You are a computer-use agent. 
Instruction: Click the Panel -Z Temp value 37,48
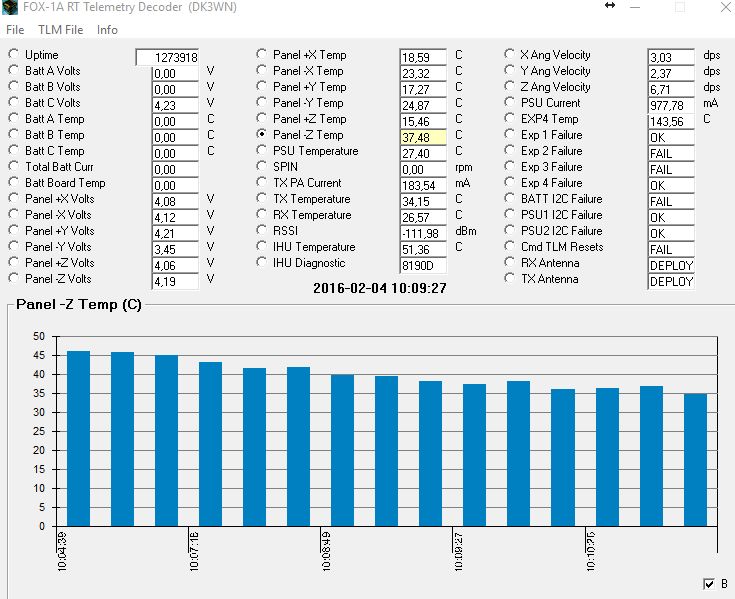click(x=423, y=137)
